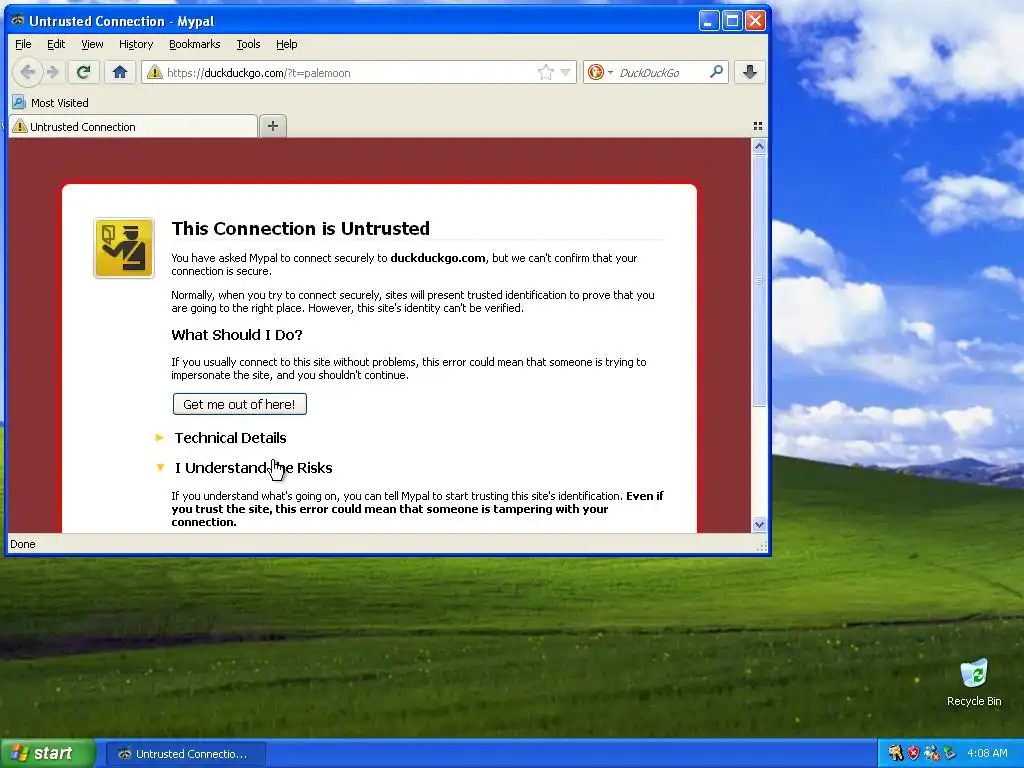The width and height of the screenshot is (1024, 768).
Task: Bookmark this page with the star icon
Action: click(545, 72)
